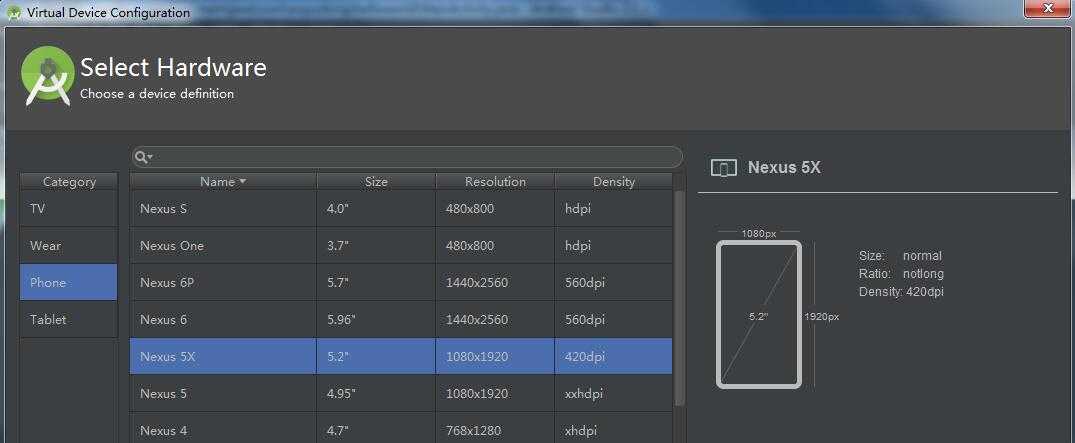Sort device list by Name column
The width and height of the screenshot is (1075, 443).
coord(223,182)
